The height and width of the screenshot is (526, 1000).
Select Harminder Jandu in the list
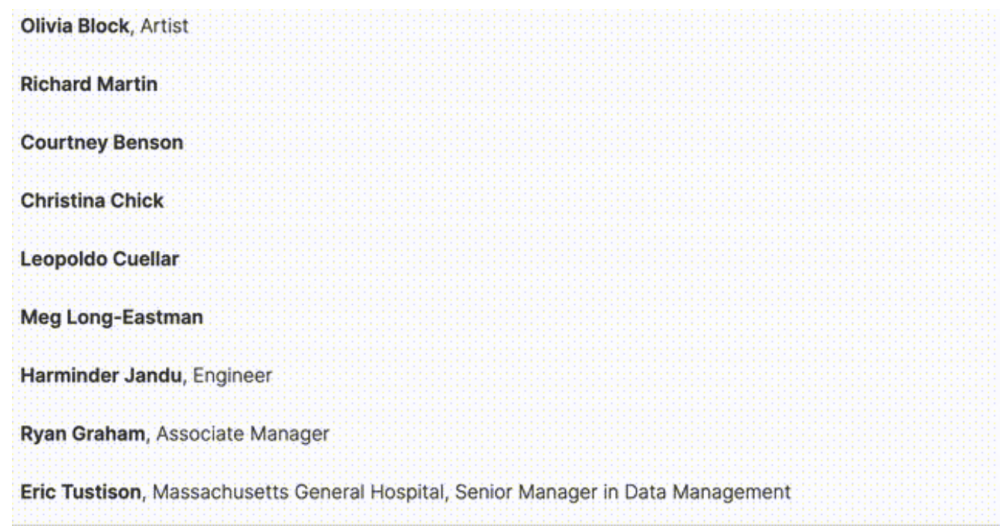pos(101,376)
